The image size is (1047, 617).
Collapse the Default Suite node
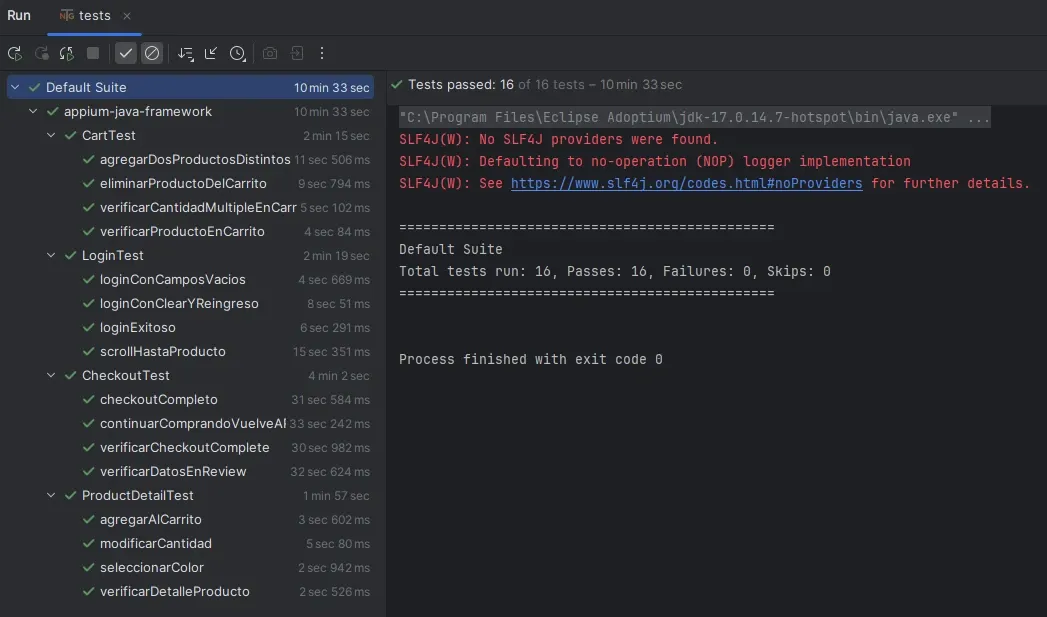pyautogui.click(x=15, y=87)
